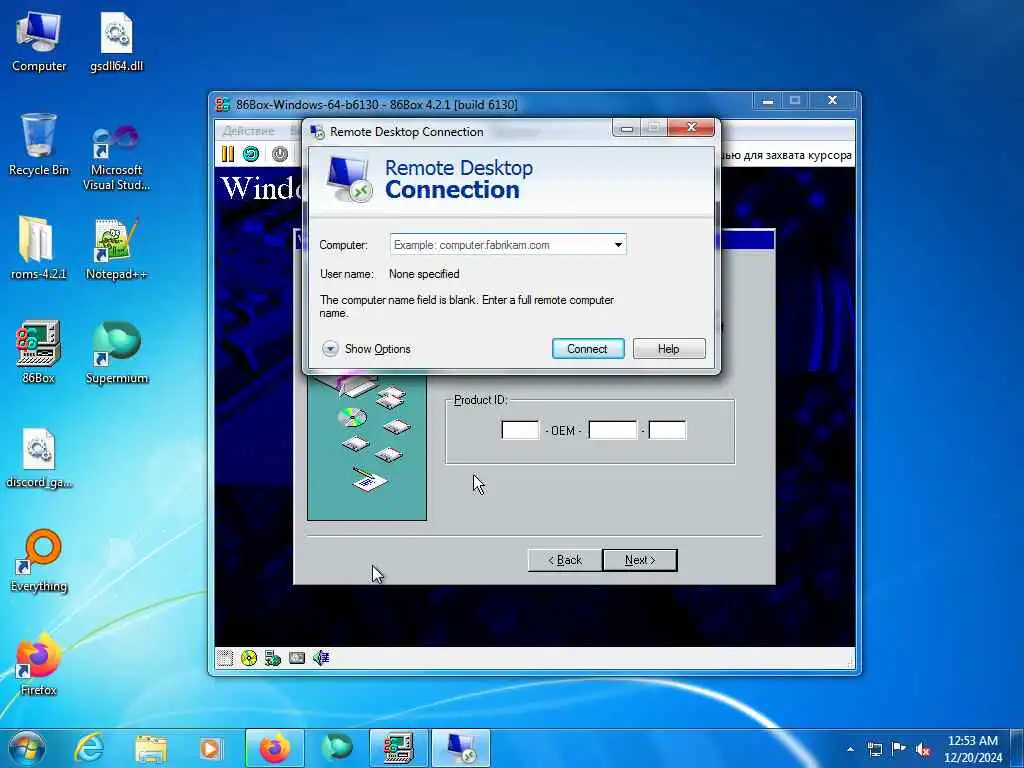The height and width of the screenshot is (768, 1024).
Task: Click the gray power button icon in 86Box toolbar
Action: tap(280, 154)
